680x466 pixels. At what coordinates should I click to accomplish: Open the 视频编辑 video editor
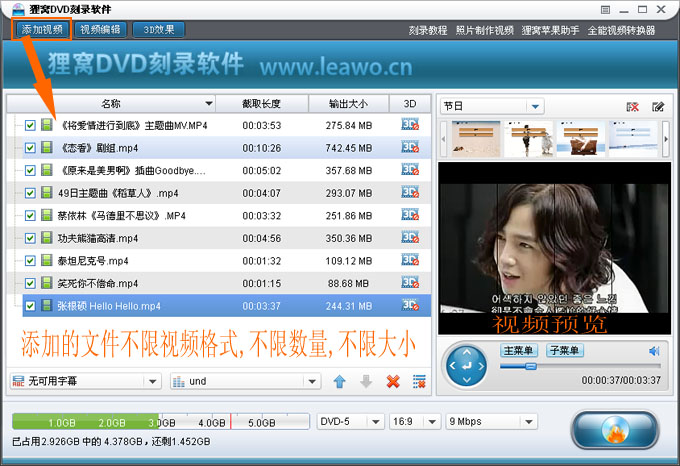pos(100,29)
